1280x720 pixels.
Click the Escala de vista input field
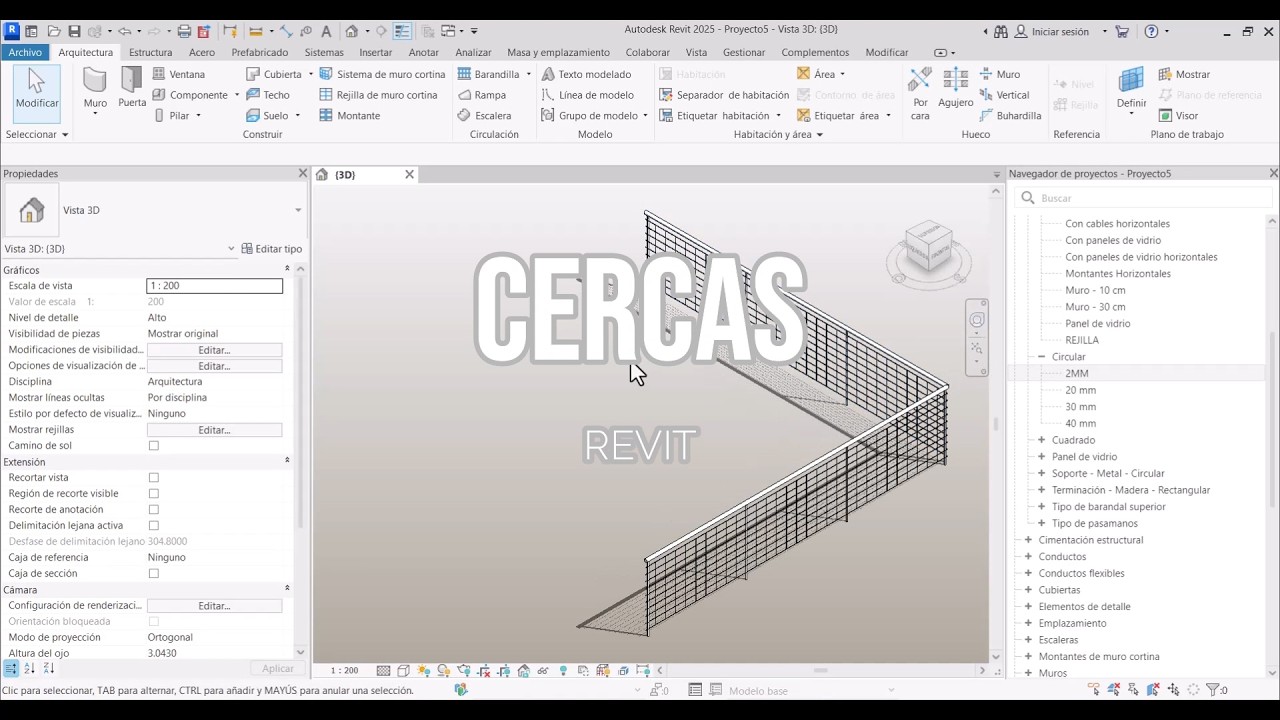(x=214, y=286)
